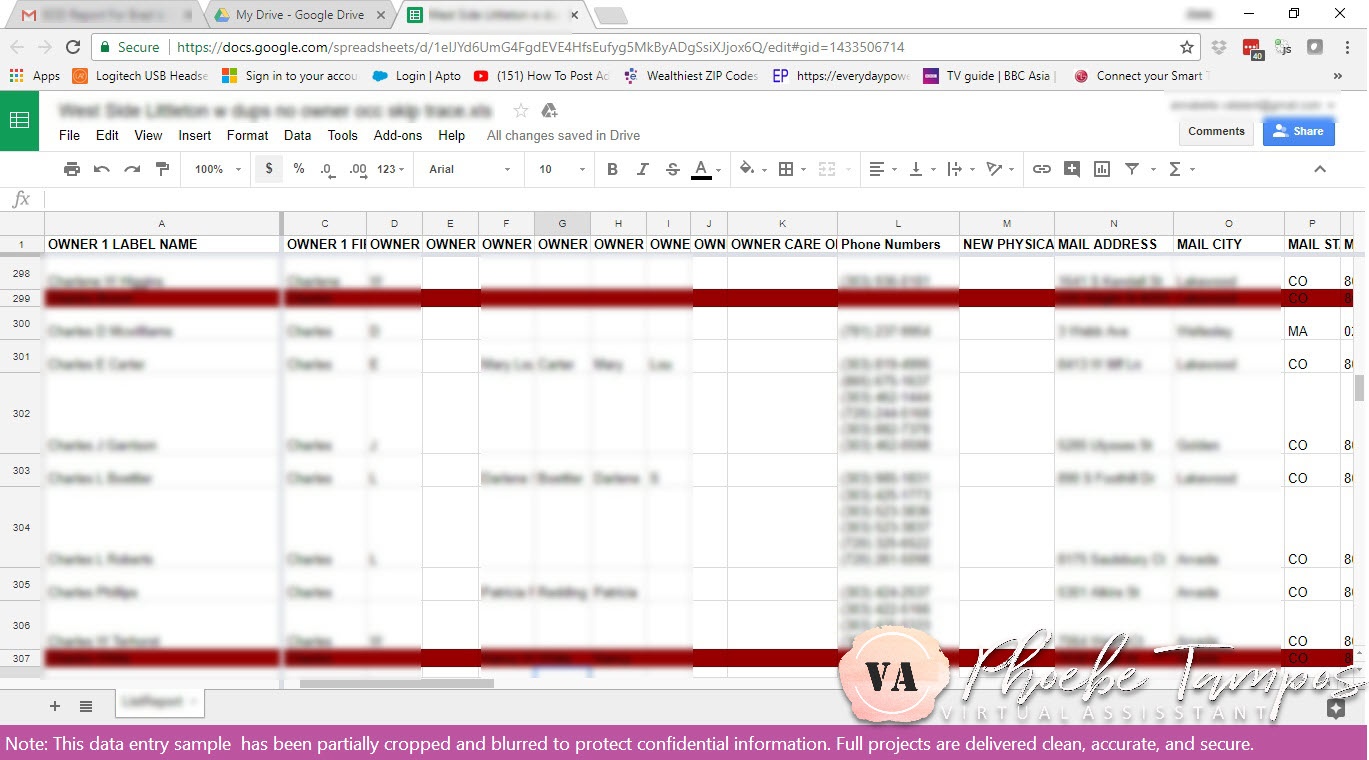
Task: Open the 123 number format dropdown
Action: pyautogui.click(x=386, y=169)
